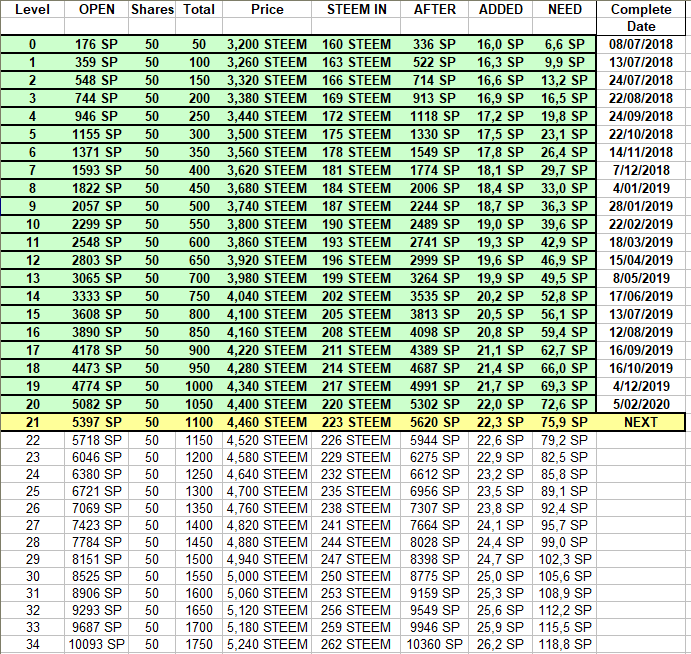The width and height of the screenshot is (691, 654).
Task: Select the NEED cell 99,0 SP
Action: tap(565, 542)
